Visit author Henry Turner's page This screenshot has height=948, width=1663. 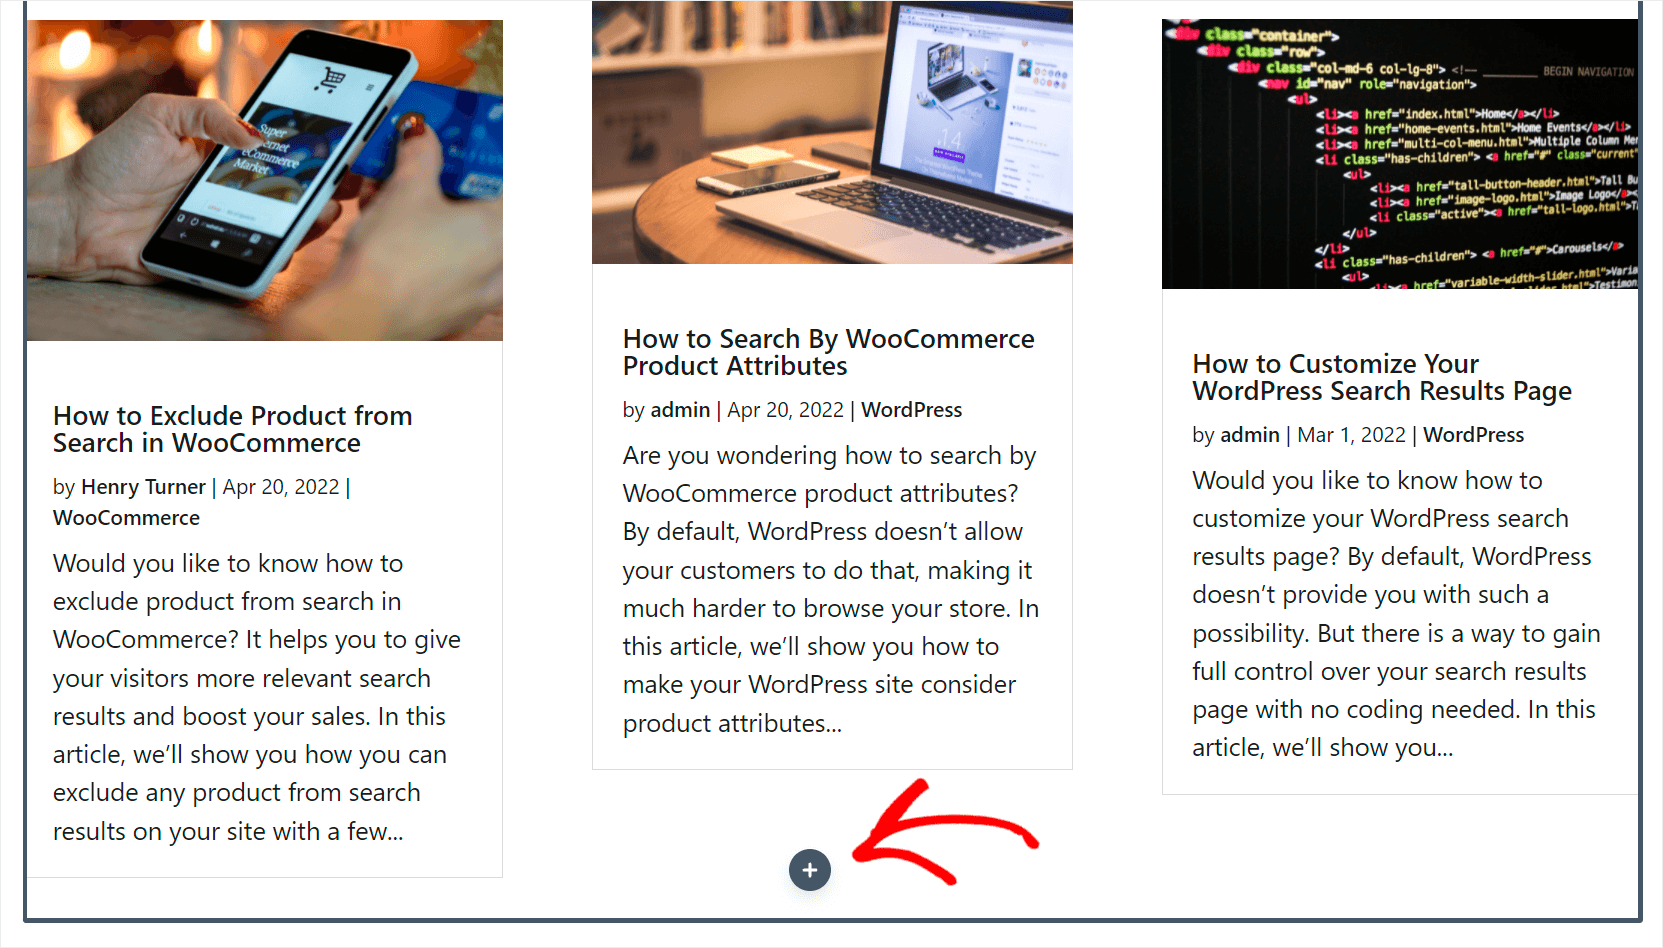tap(143, 487)
